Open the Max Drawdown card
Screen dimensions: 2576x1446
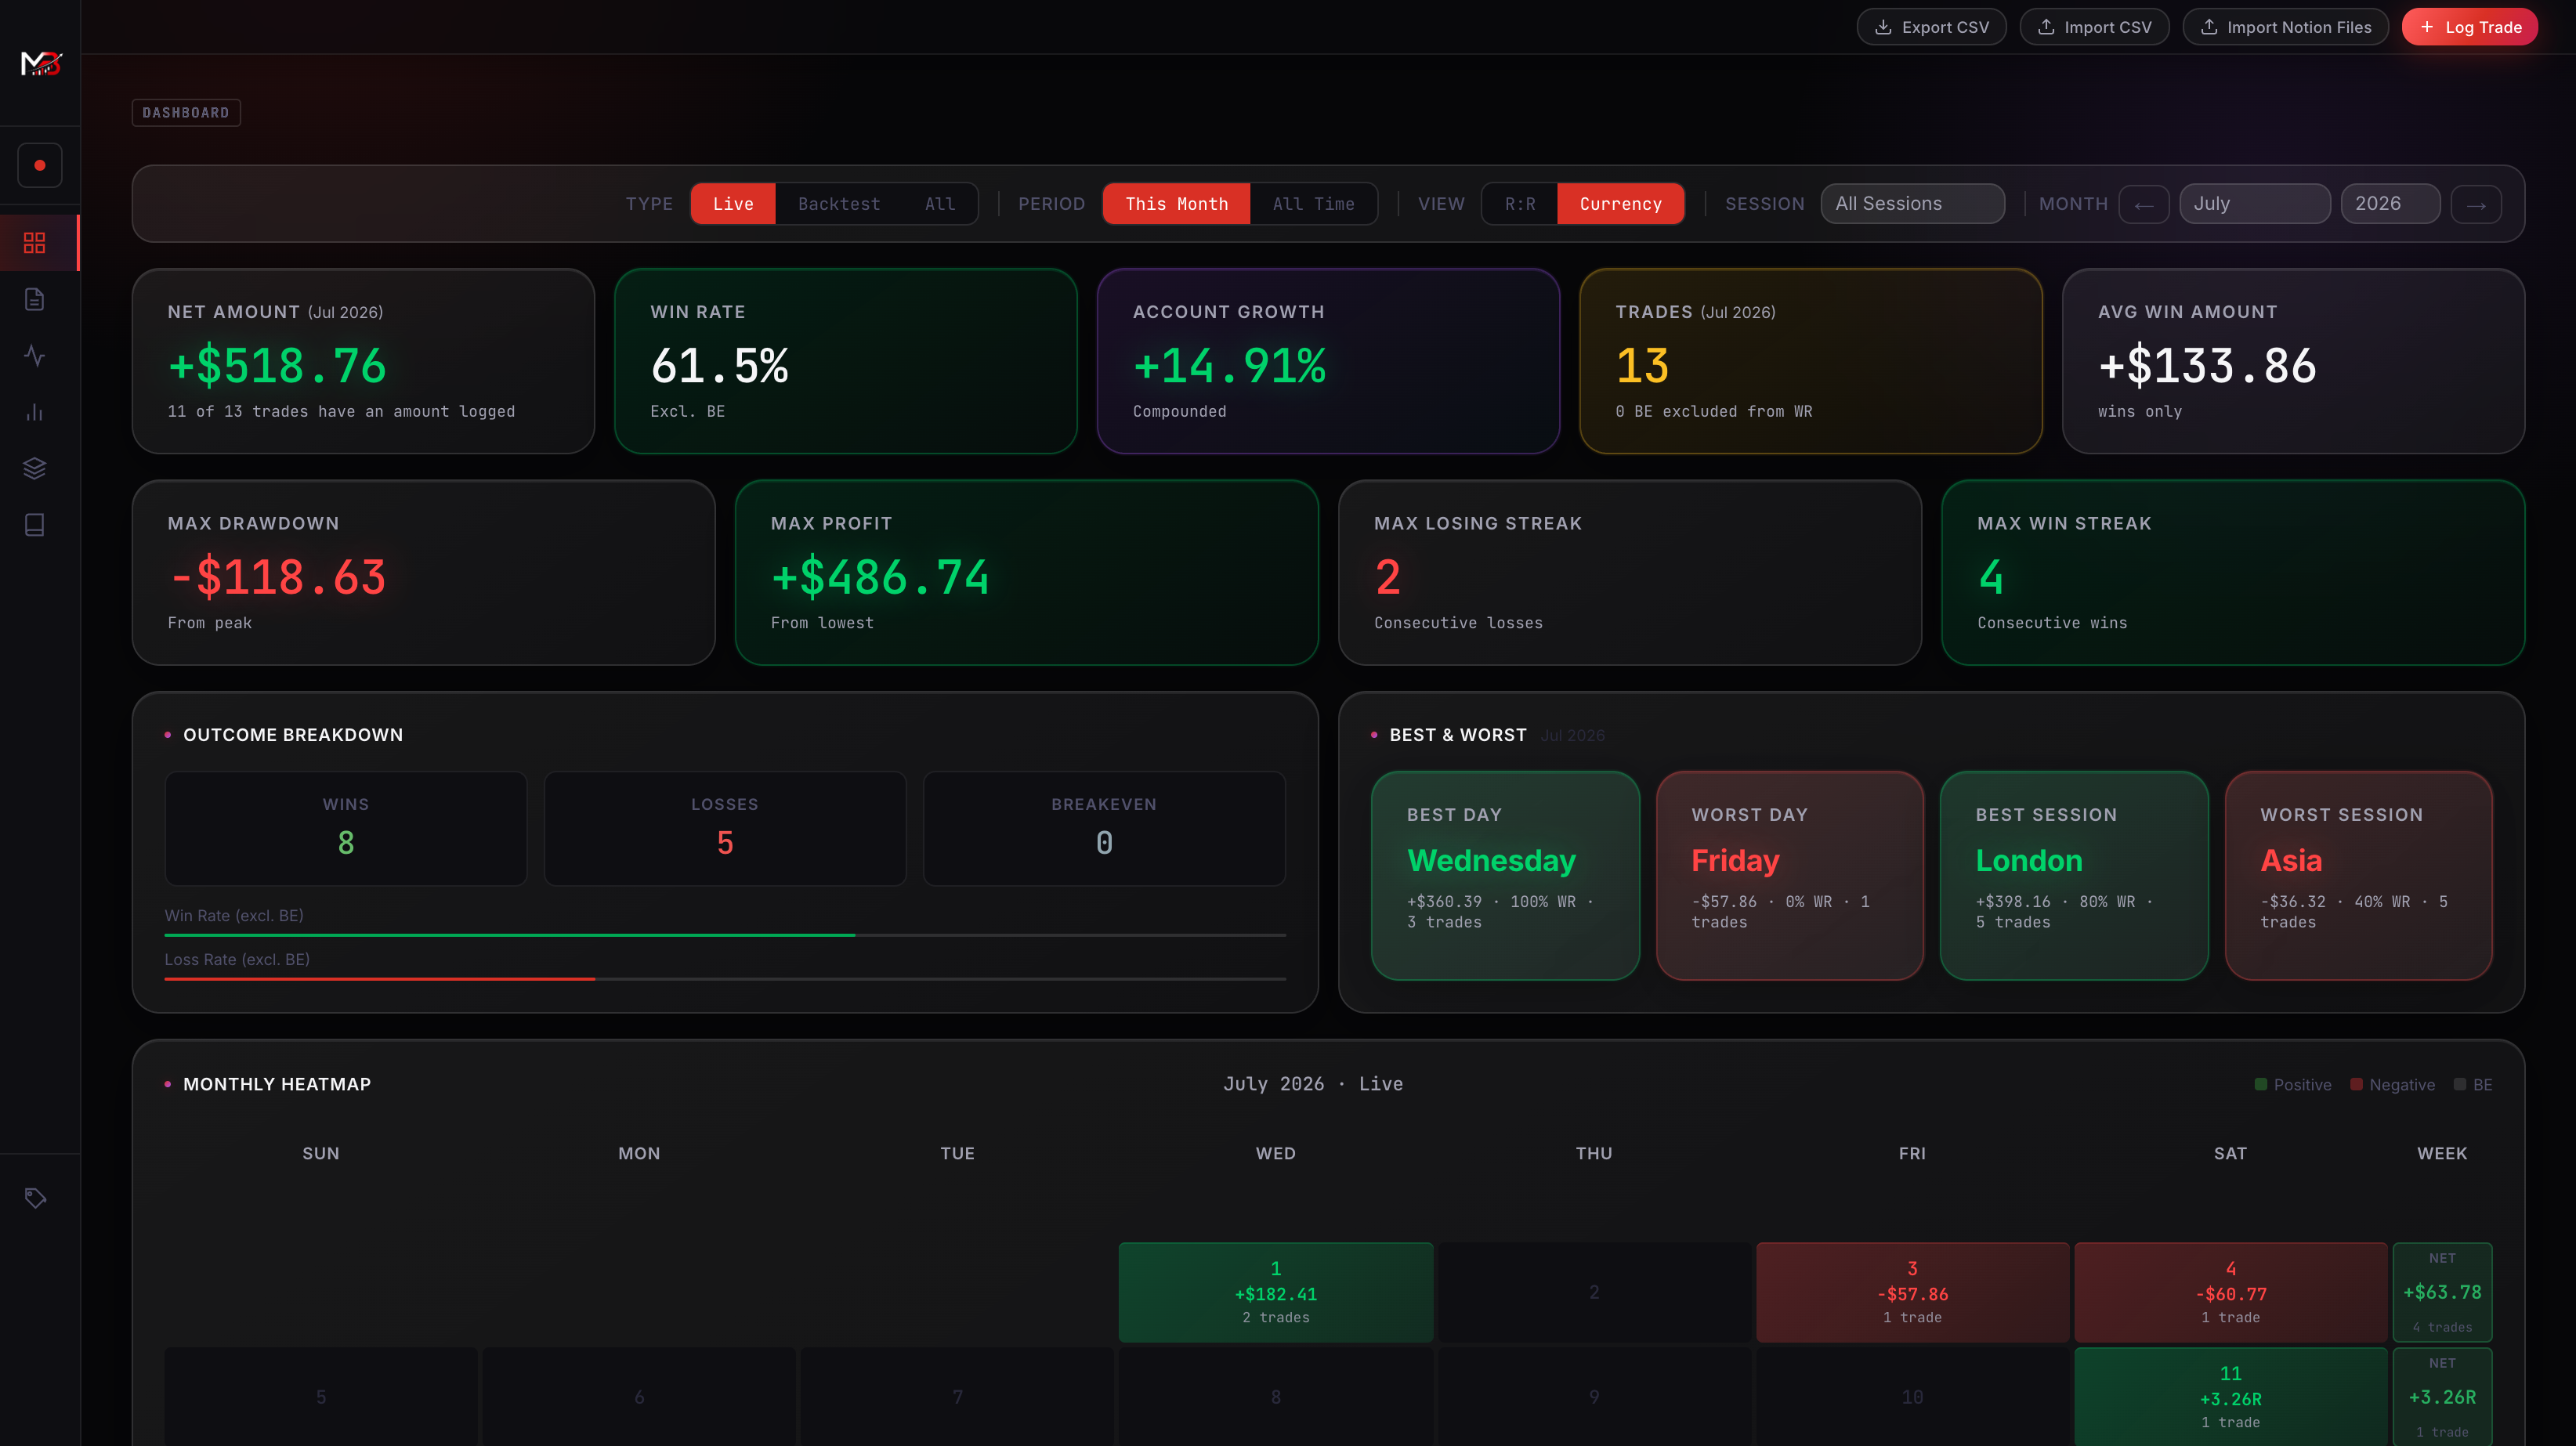pos(424,573)
